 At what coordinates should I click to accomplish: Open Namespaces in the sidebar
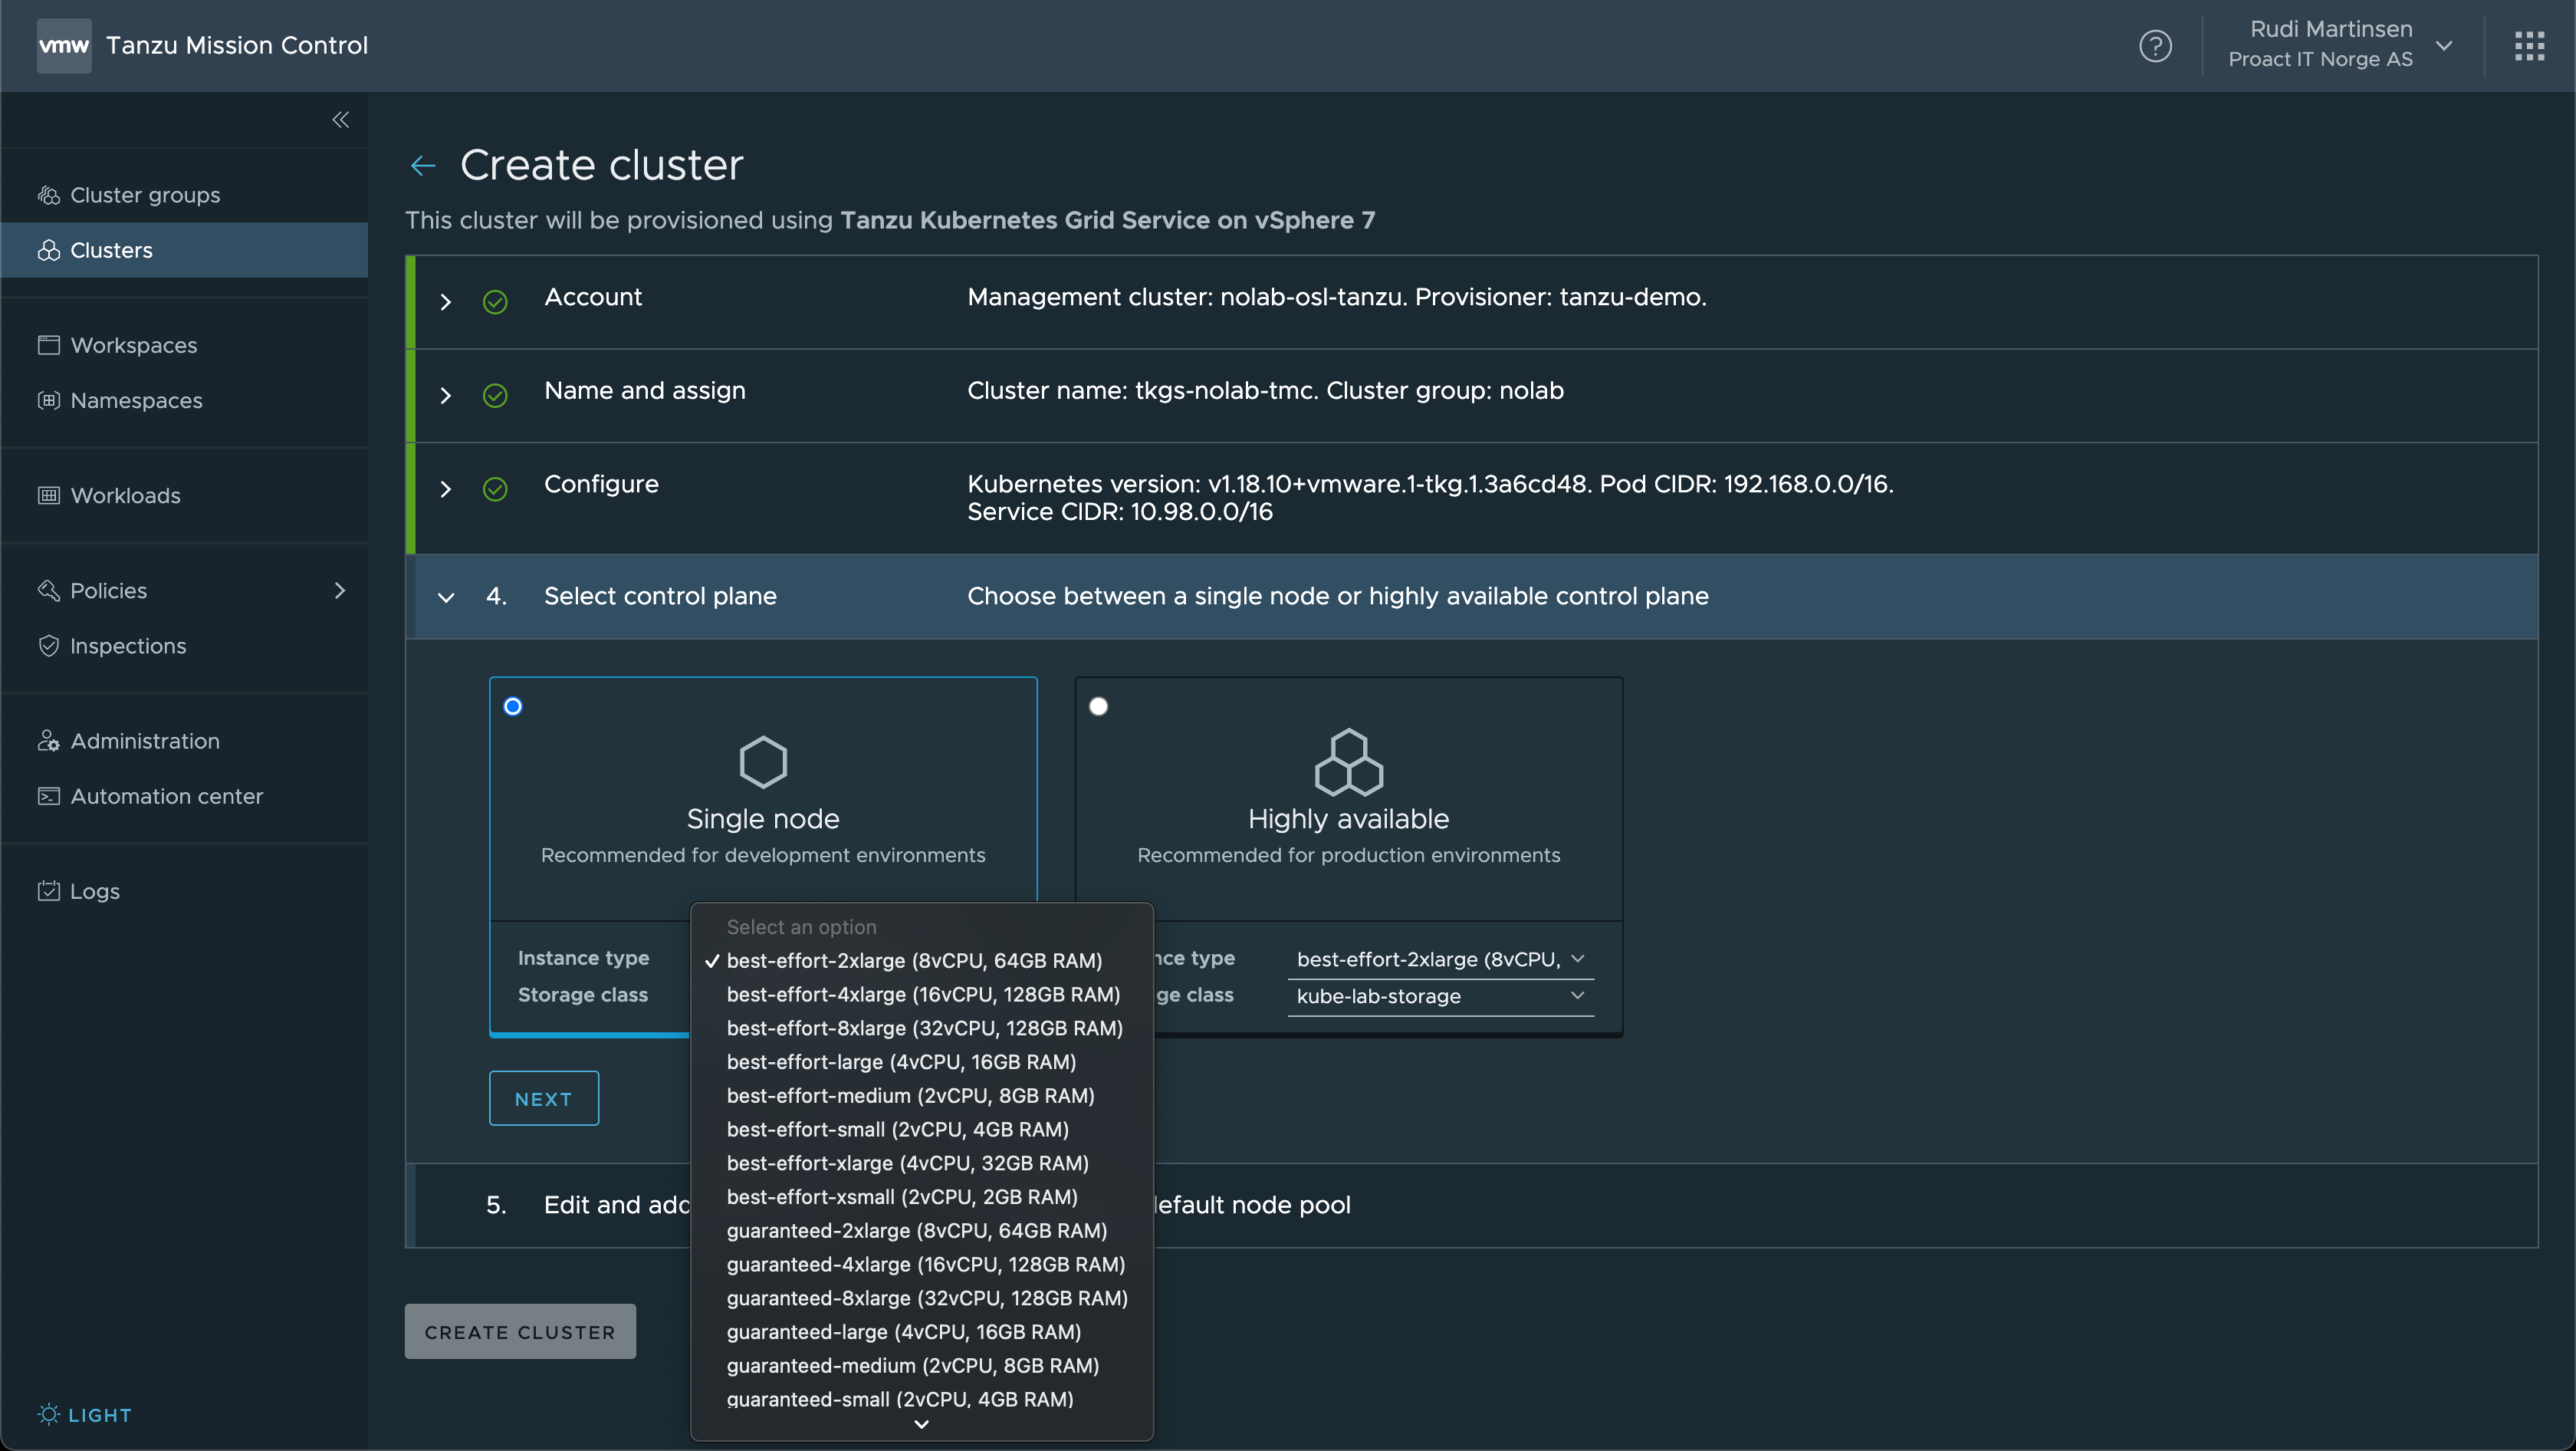pos(184,400)
